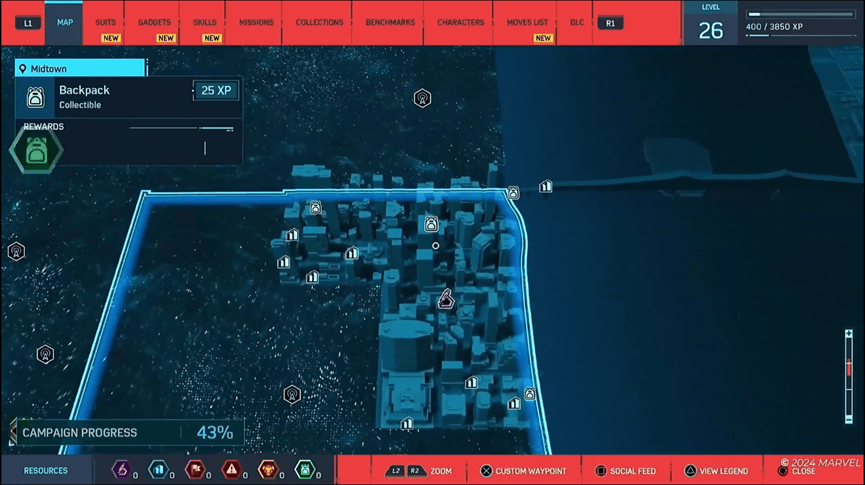Open the Suits tab
This screenshot has height=485, width=865.
pyautogui.click(x=105, y=22)
